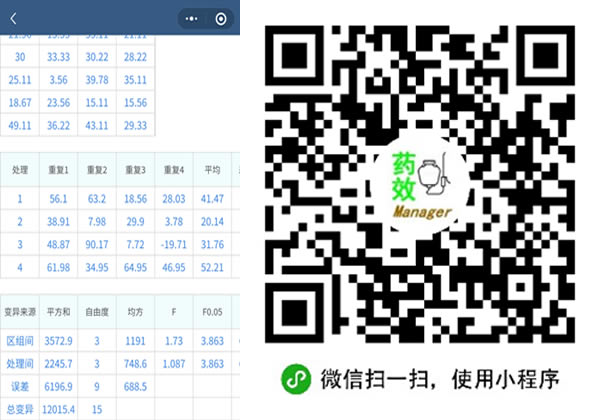Click cell value 29.9
This screenshot has height=420, width=600.
click(x=135, y=222)
